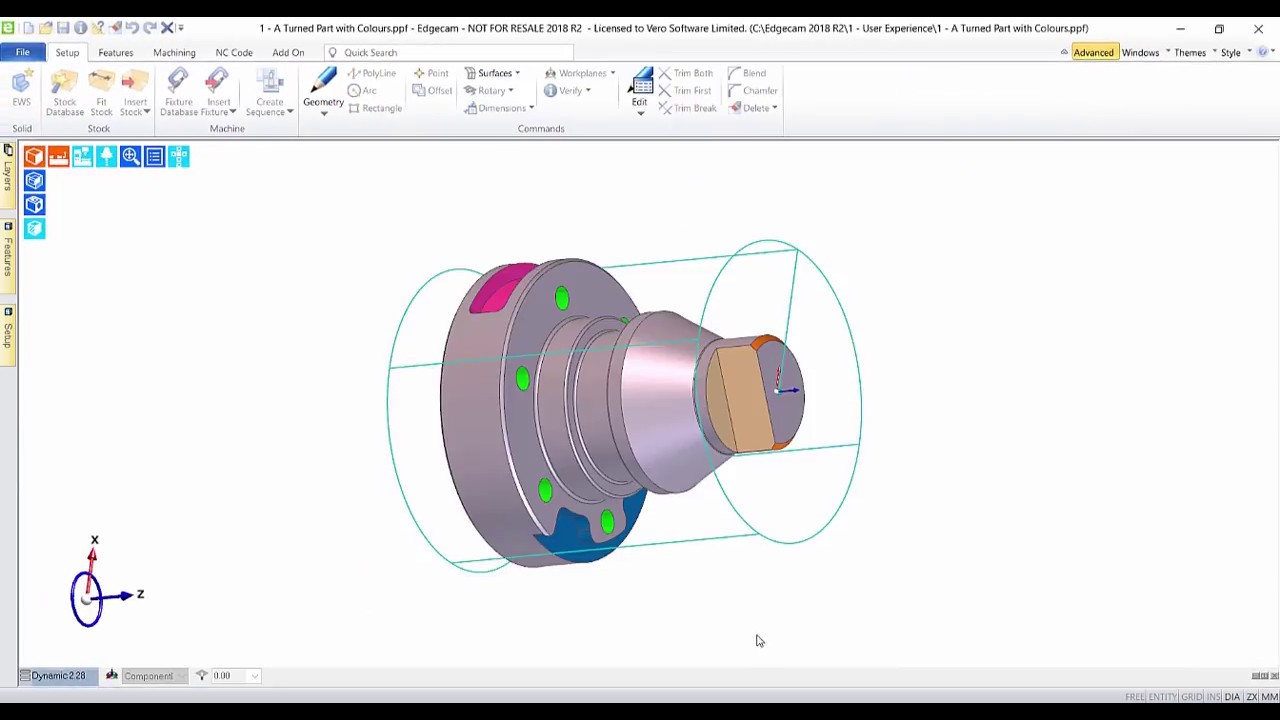Click the orange solid cube view icon
The height and width of the screenshot is (720, 1280).
click(x=35, y=156)
